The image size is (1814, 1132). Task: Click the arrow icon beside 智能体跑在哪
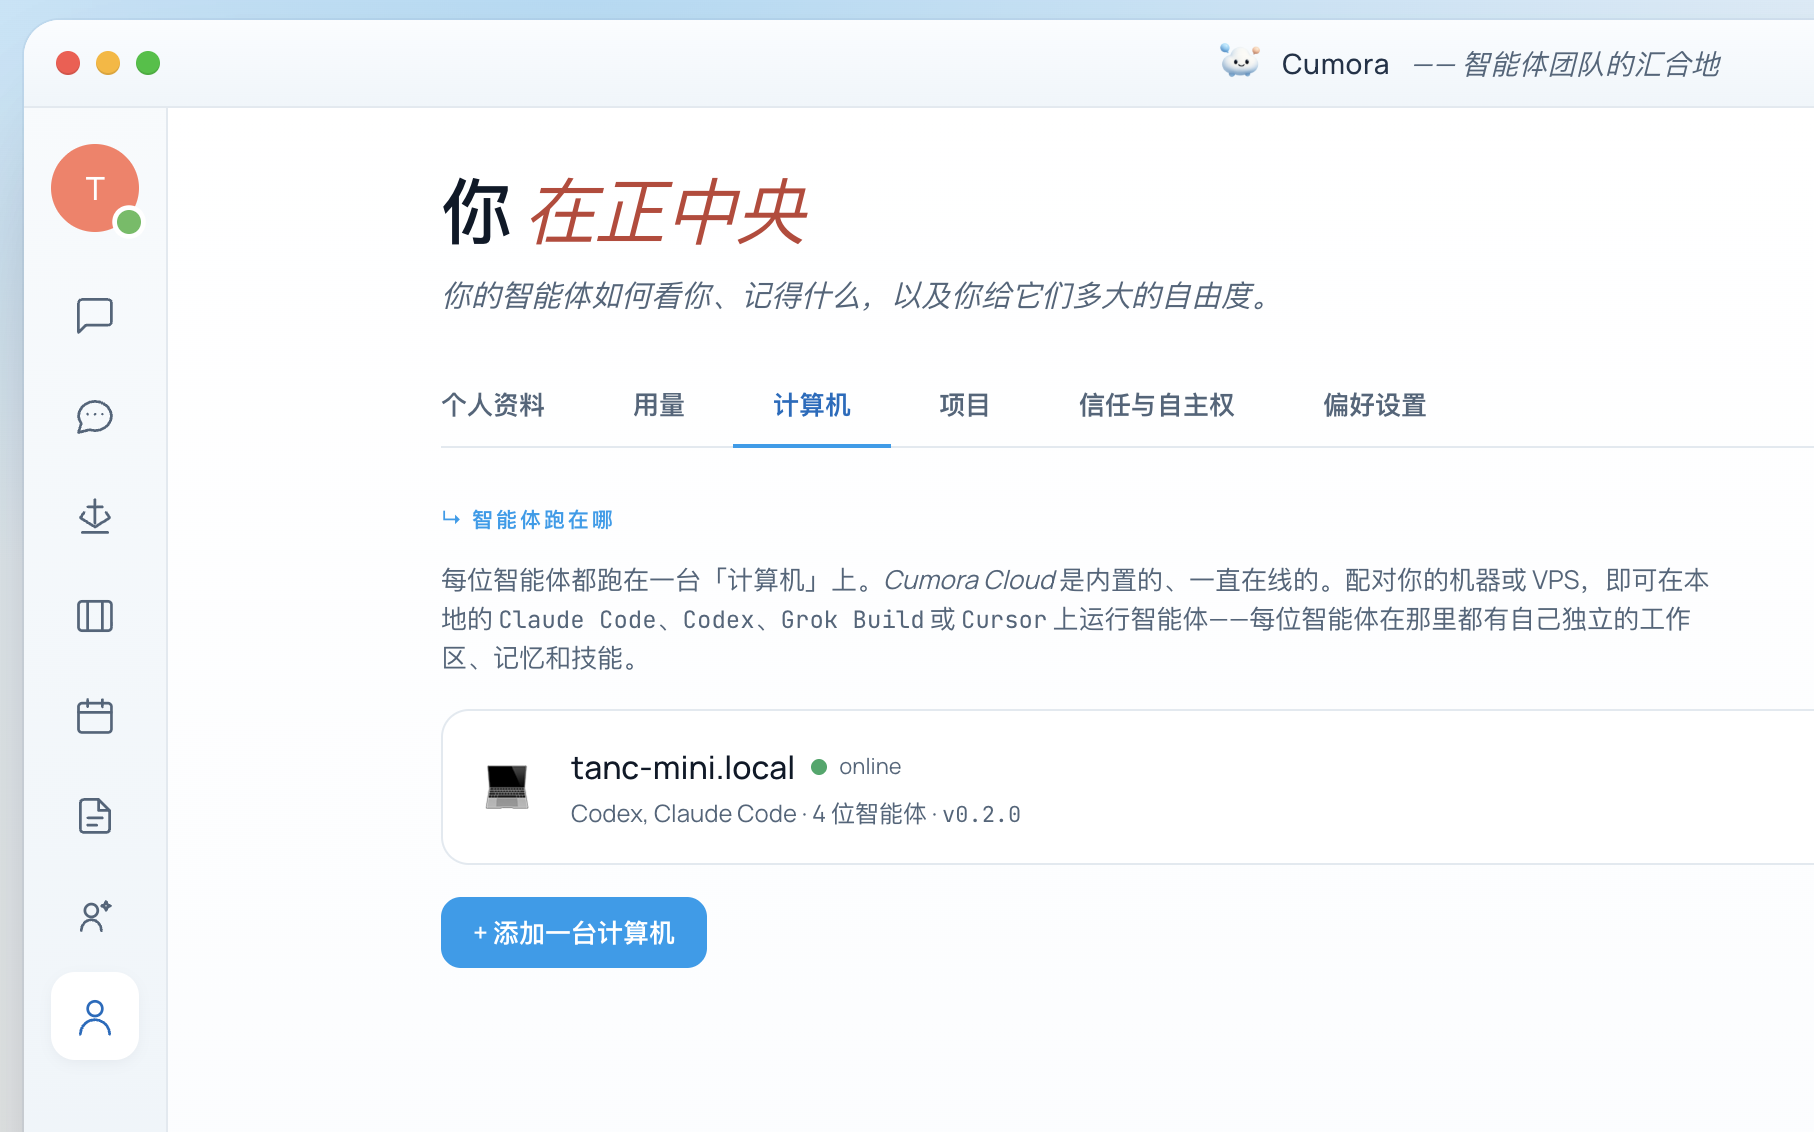click(x=451, y=519)
